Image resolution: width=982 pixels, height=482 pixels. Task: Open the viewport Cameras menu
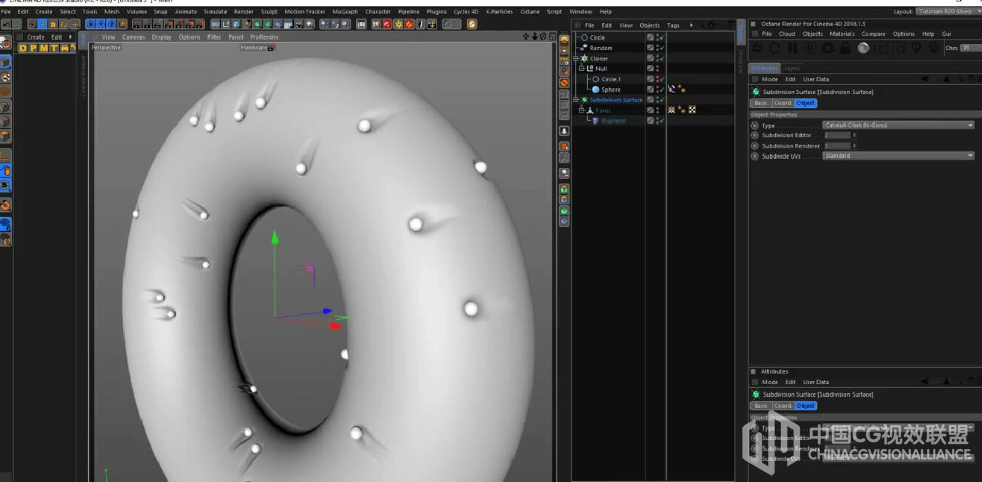tap(133, 37)
